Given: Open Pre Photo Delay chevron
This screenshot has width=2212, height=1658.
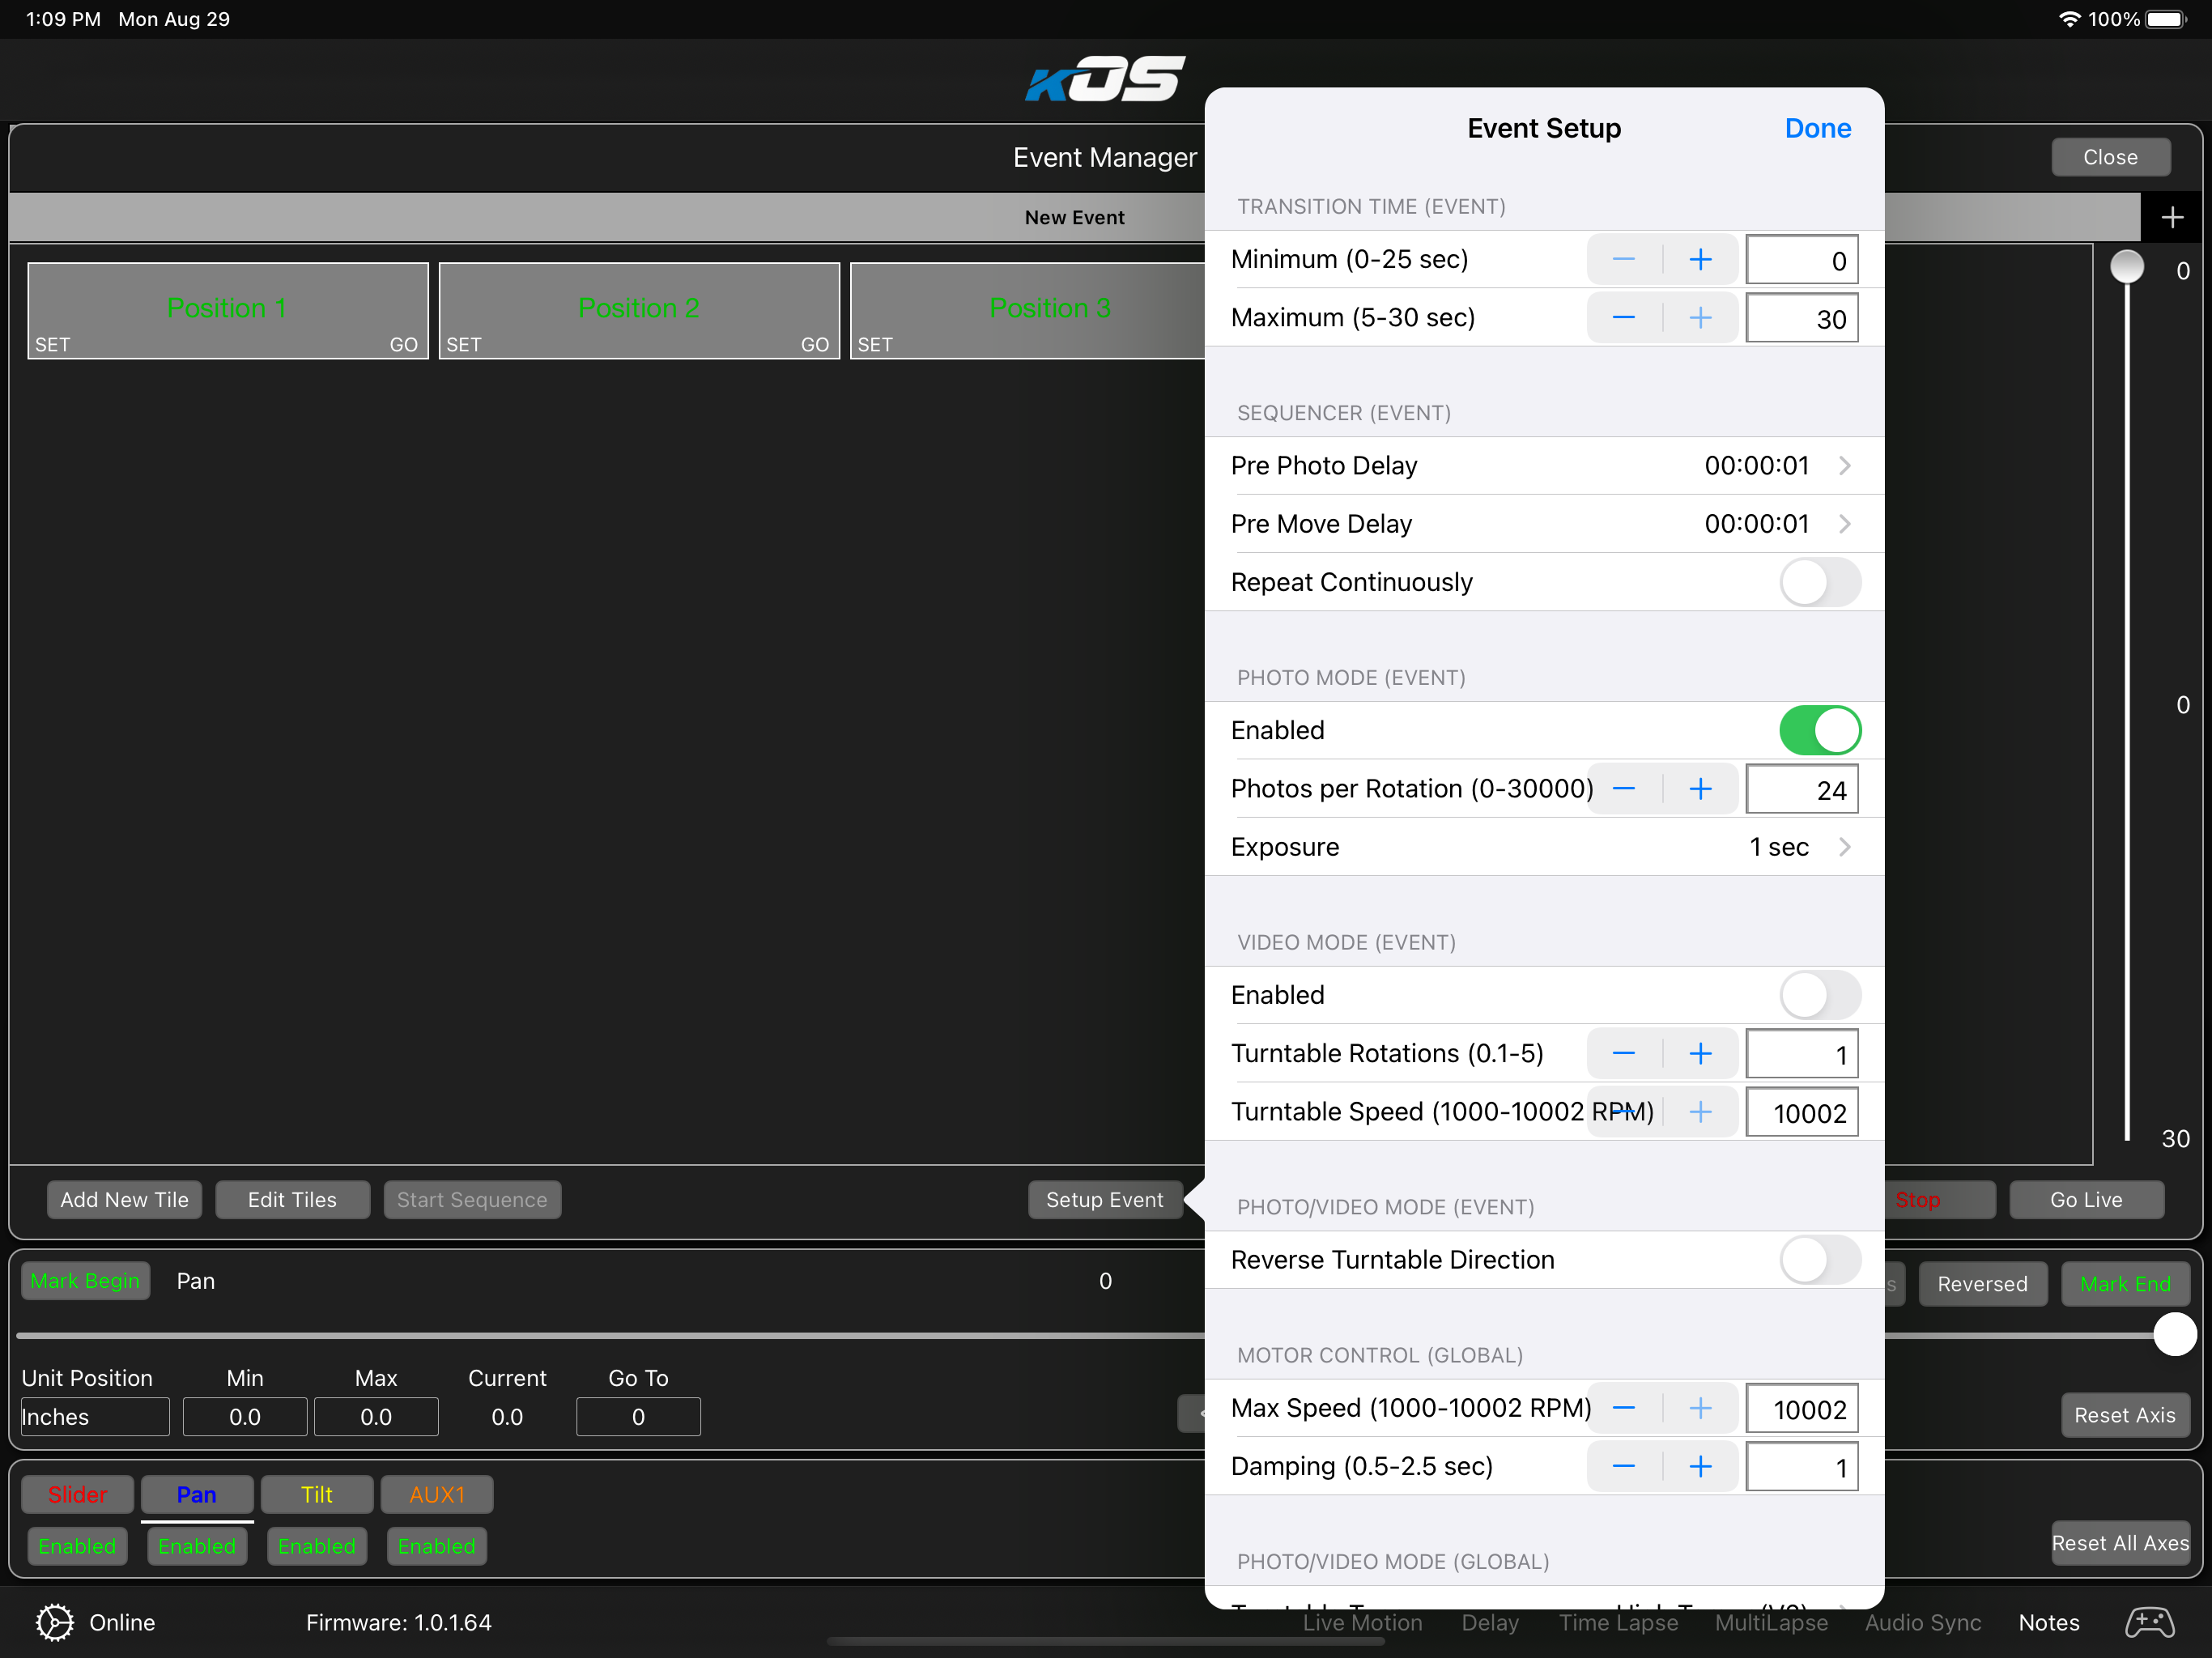Looking at the screenshot, I should point(1844,466).
